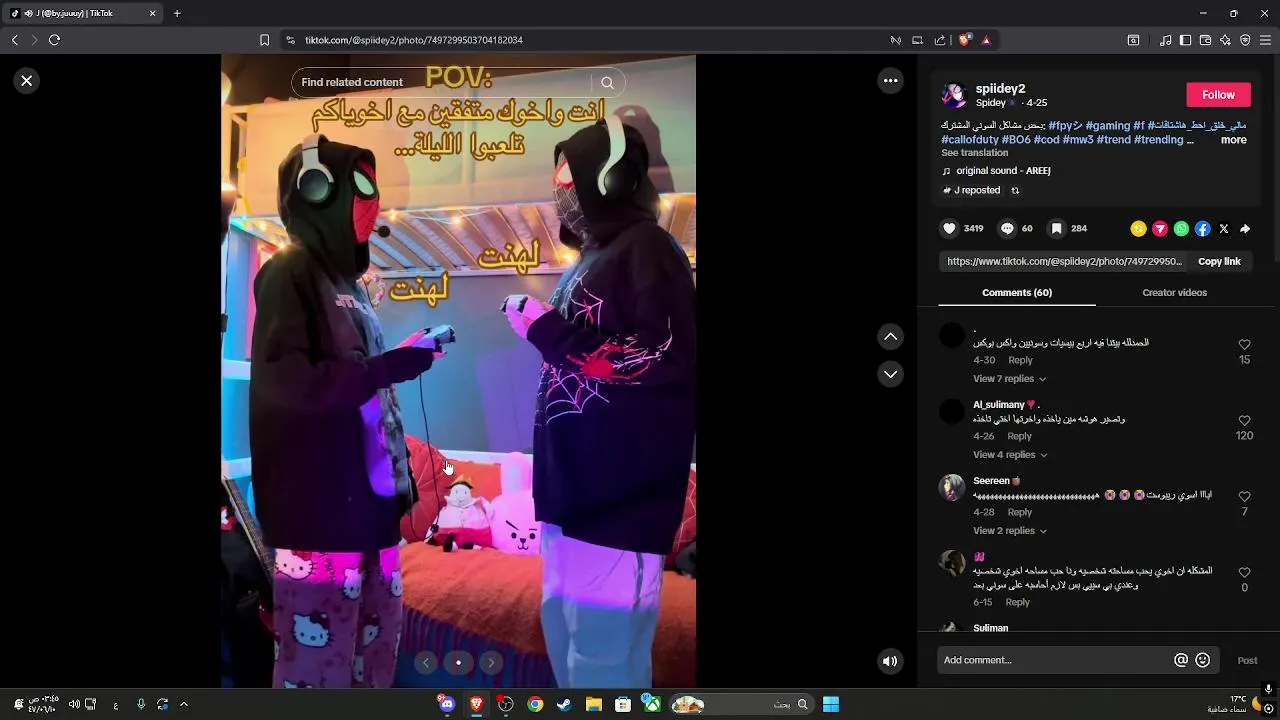Reload the browser page
Screen dimensions: 1280x720
pos(54,40)
